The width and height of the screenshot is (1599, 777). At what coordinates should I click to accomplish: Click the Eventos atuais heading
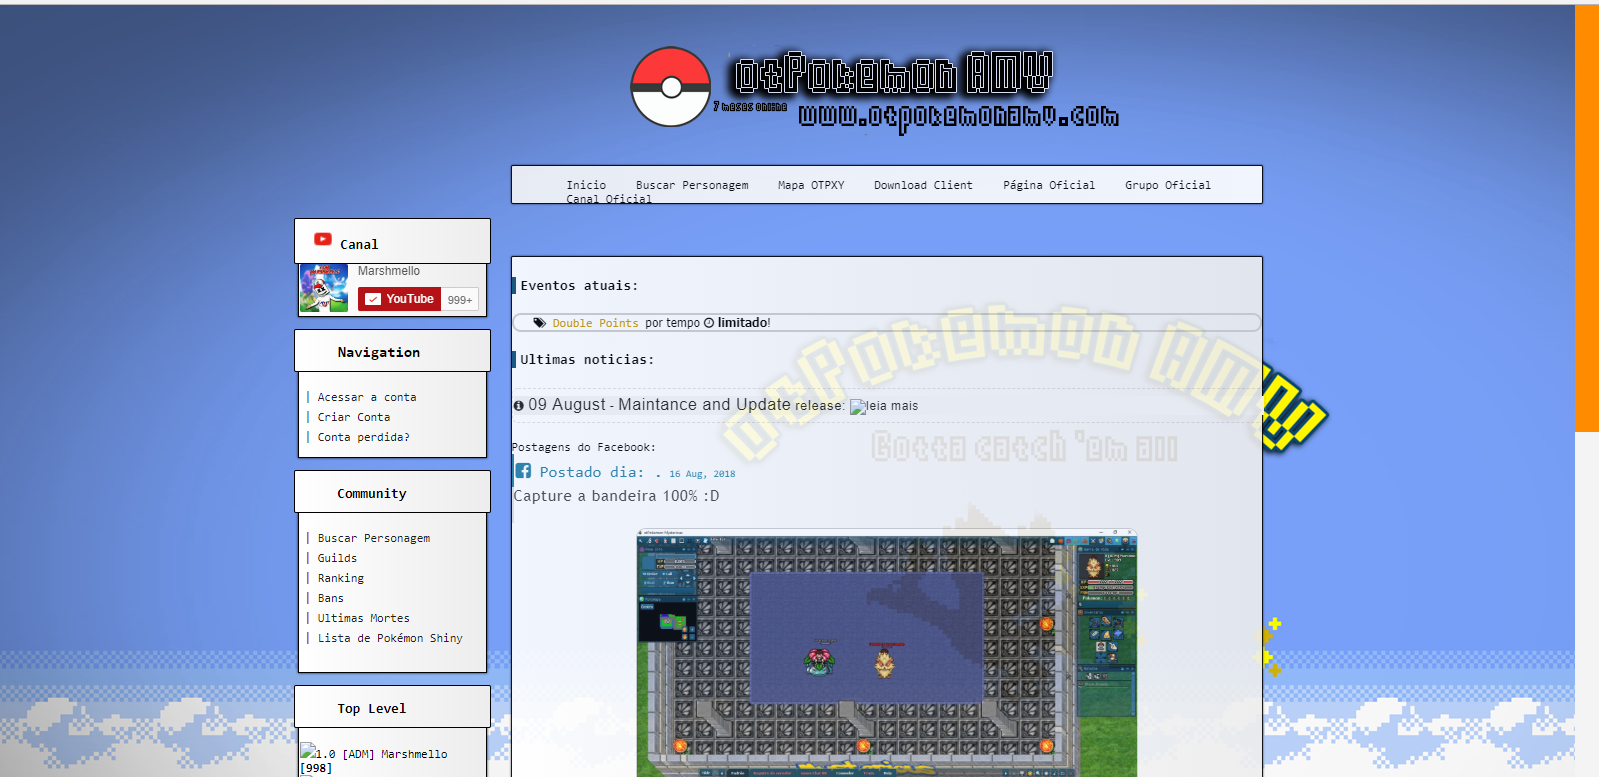(579, 286)
